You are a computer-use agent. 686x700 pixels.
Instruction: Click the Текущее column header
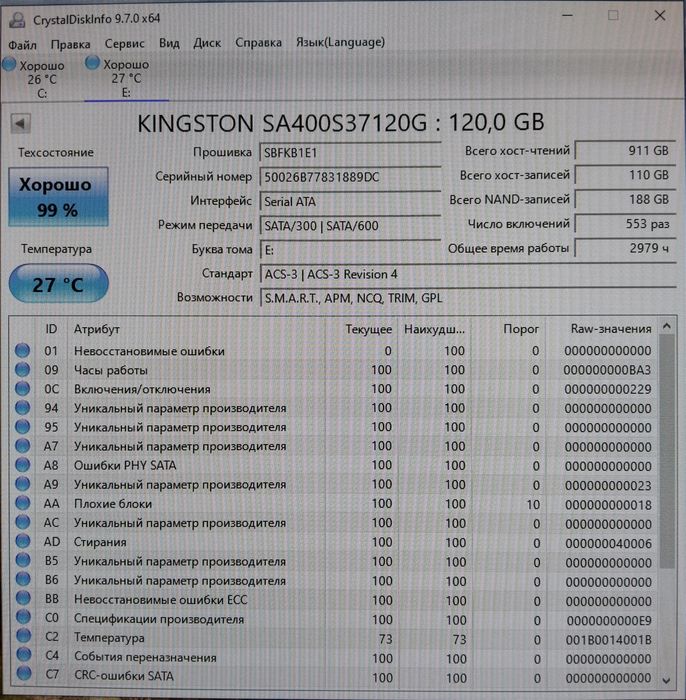click(x=369, y=329)
